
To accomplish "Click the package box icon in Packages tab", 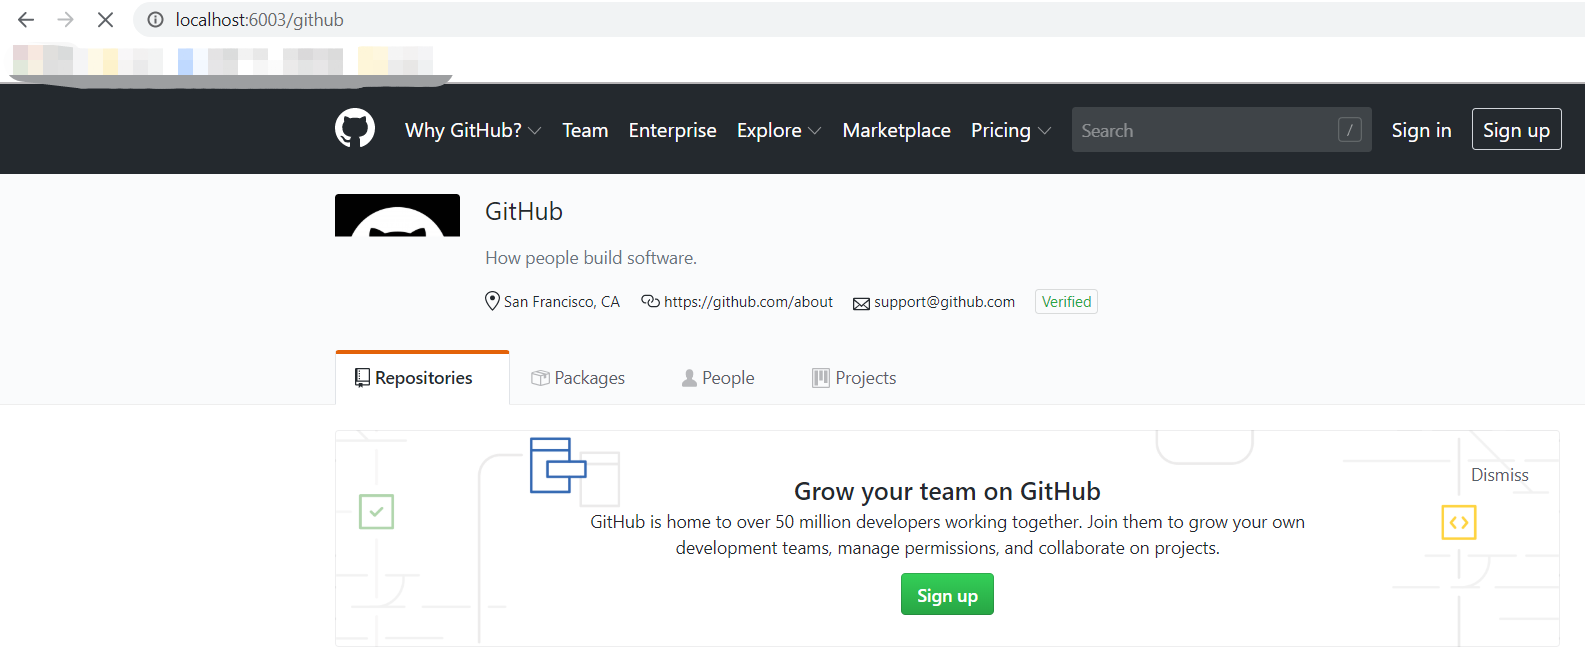I will pyautogui.click(x=540, y=378).
